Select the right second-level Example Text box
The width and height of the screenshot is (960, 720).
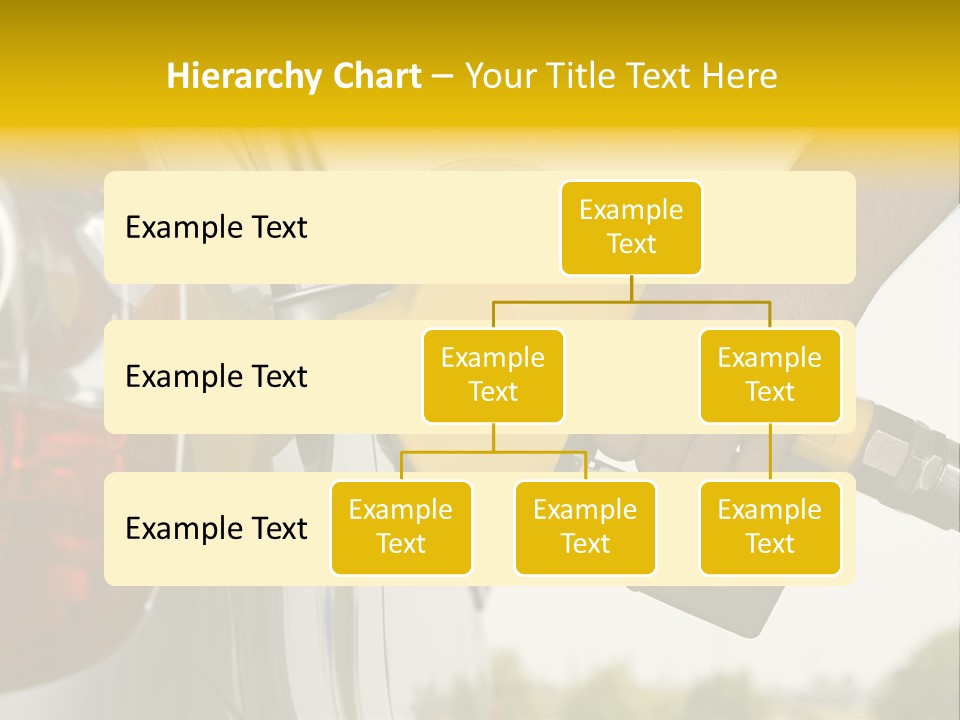[770, 375]
